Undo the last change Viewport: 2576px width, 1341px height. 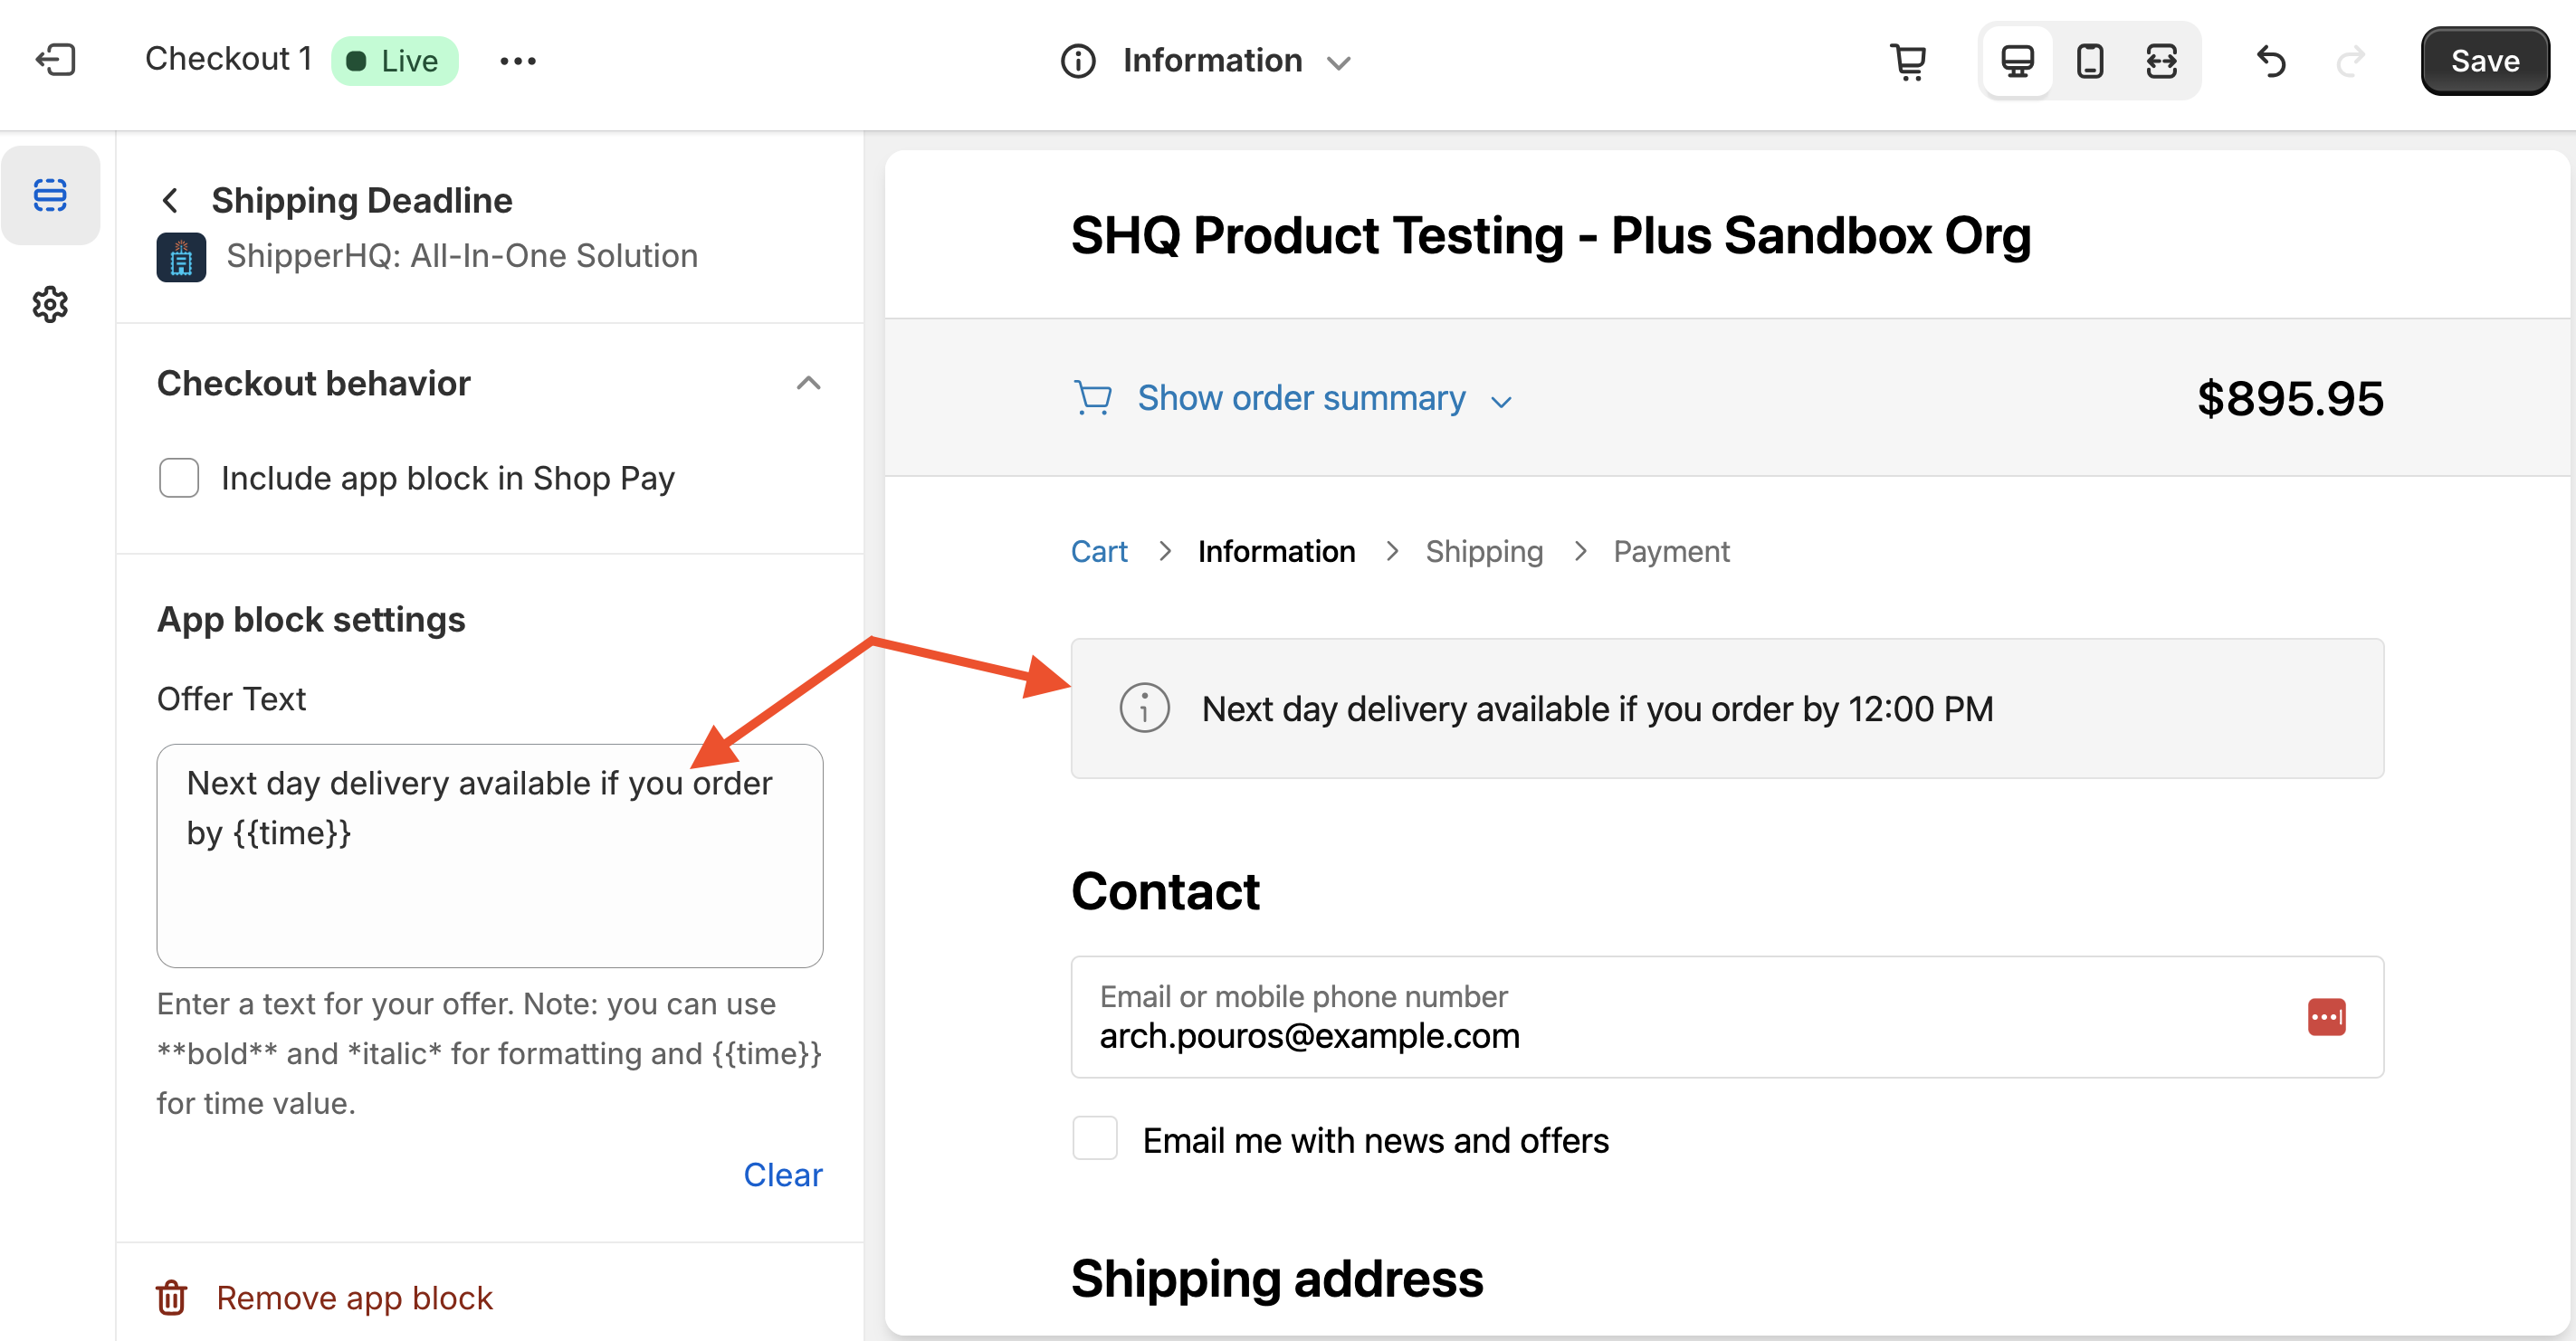click(x=2271, y=61)
